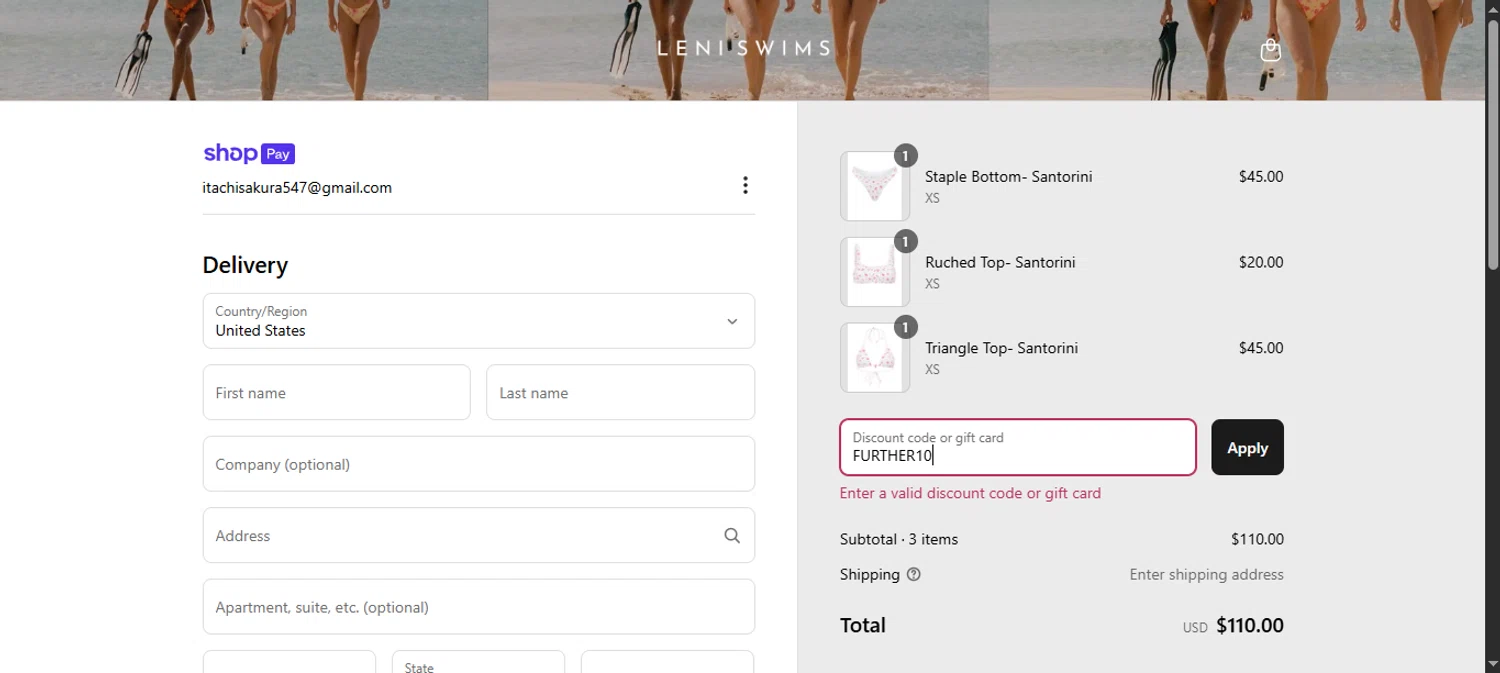This screenshot has height=673, width=1500.
Task: Click the Company (optional) field
Action: 479,464
